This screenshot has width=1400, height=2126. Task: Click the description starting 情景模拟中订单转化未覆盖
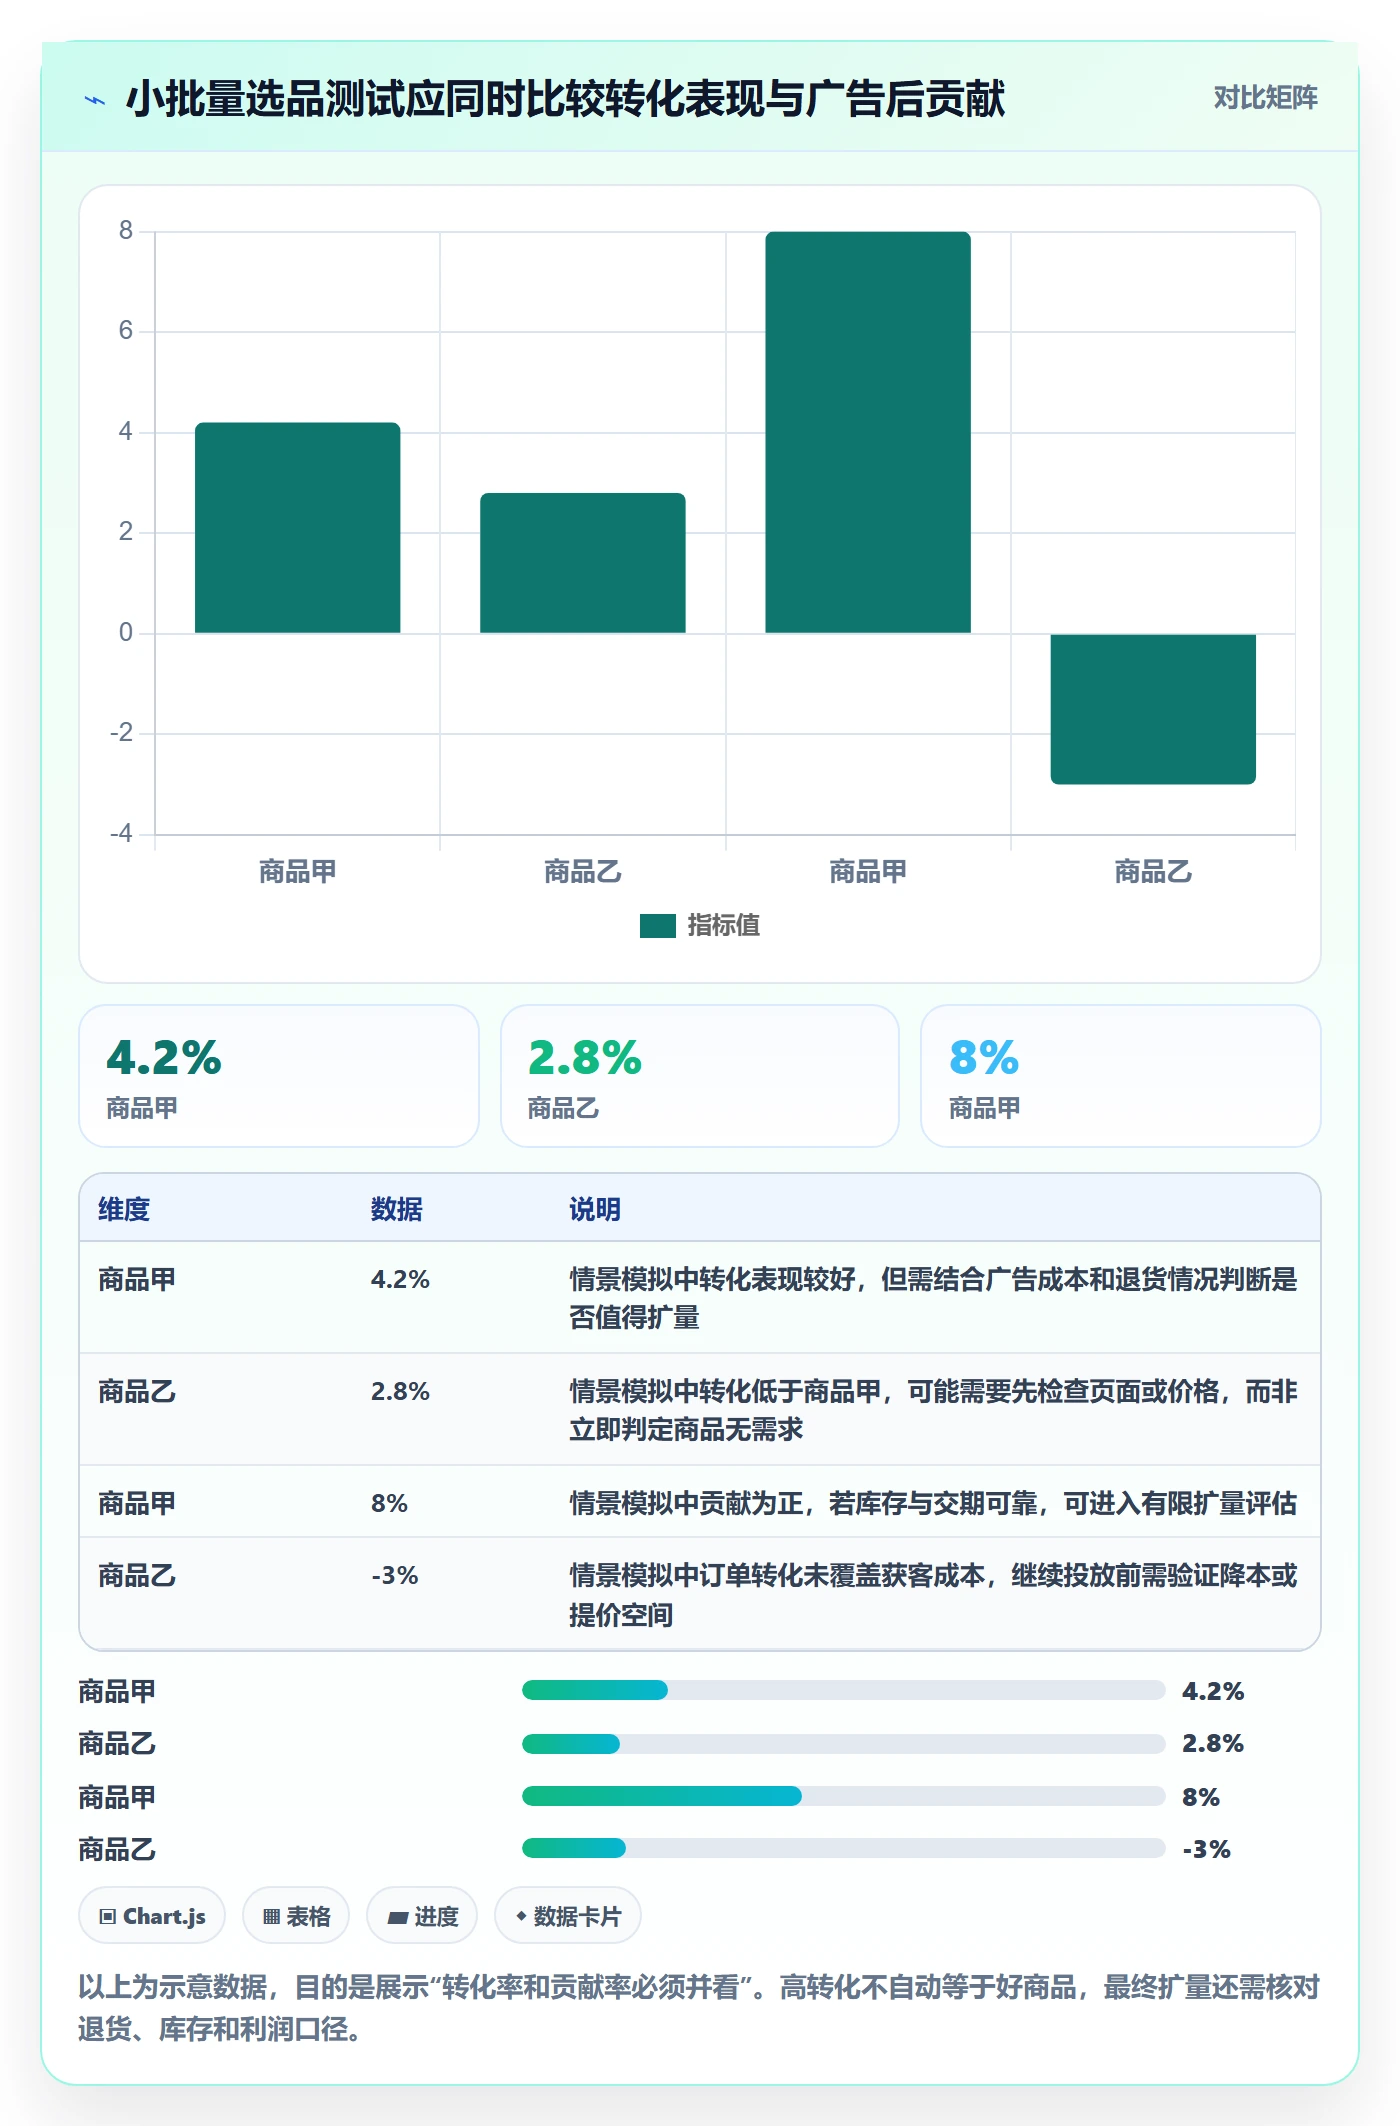(933, 1595)
